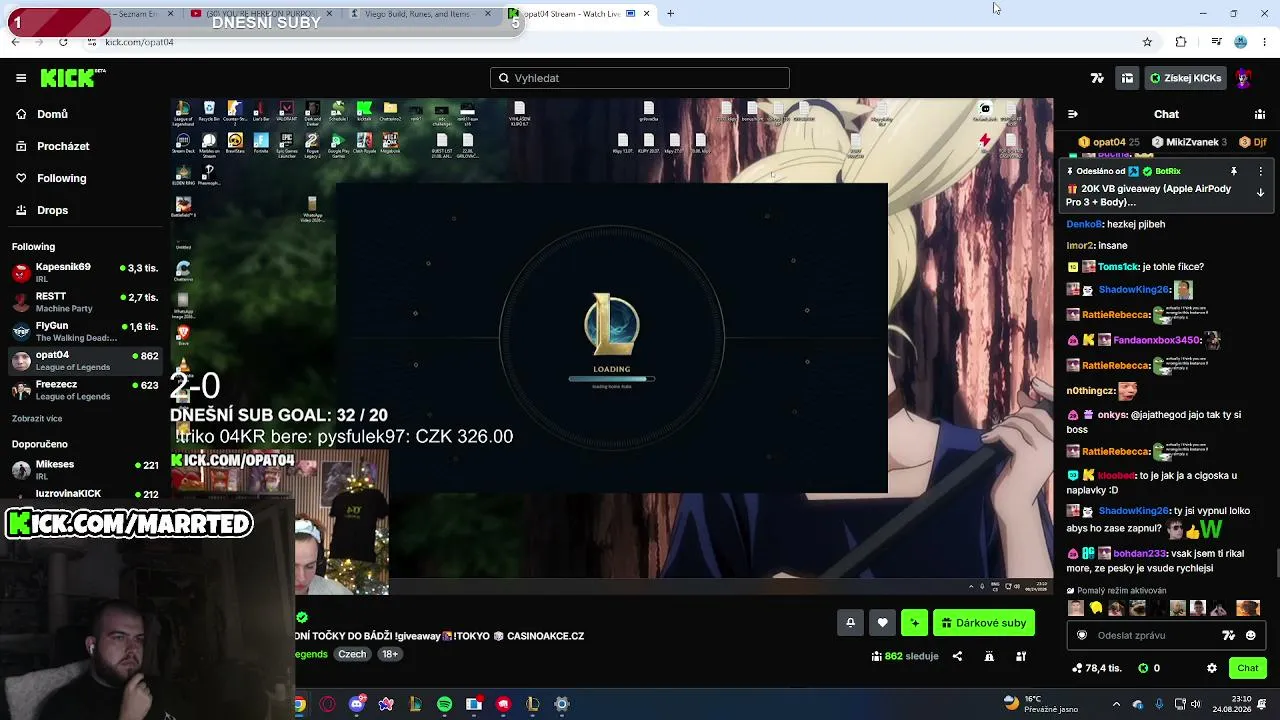Open Spotify from the taskbar
1280x720 pixels.
[445, 704]
